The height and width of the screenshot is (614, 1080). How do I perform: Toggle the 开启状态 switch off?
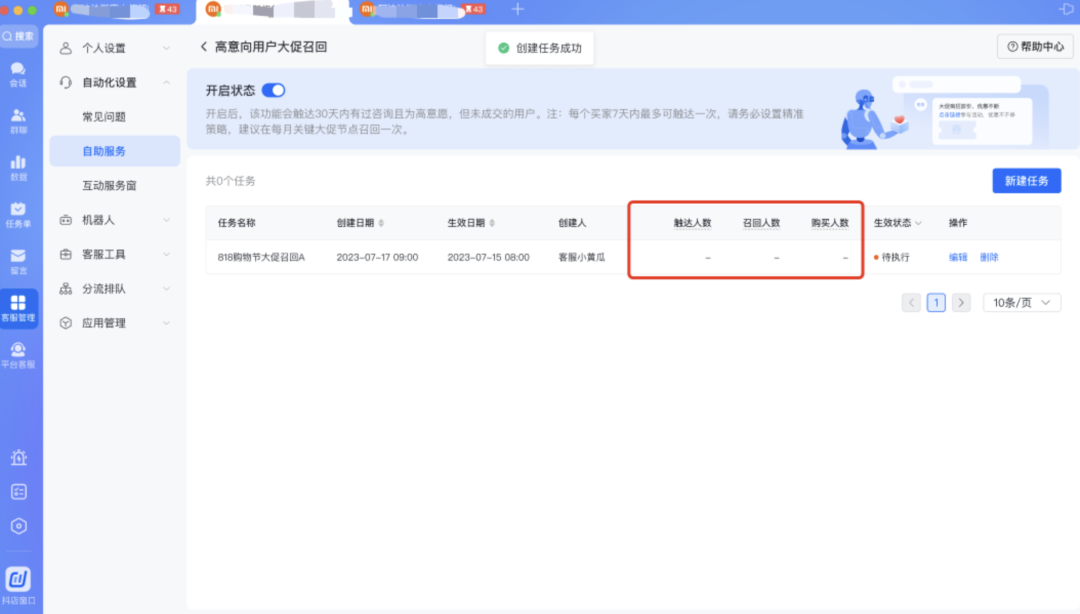273,90
